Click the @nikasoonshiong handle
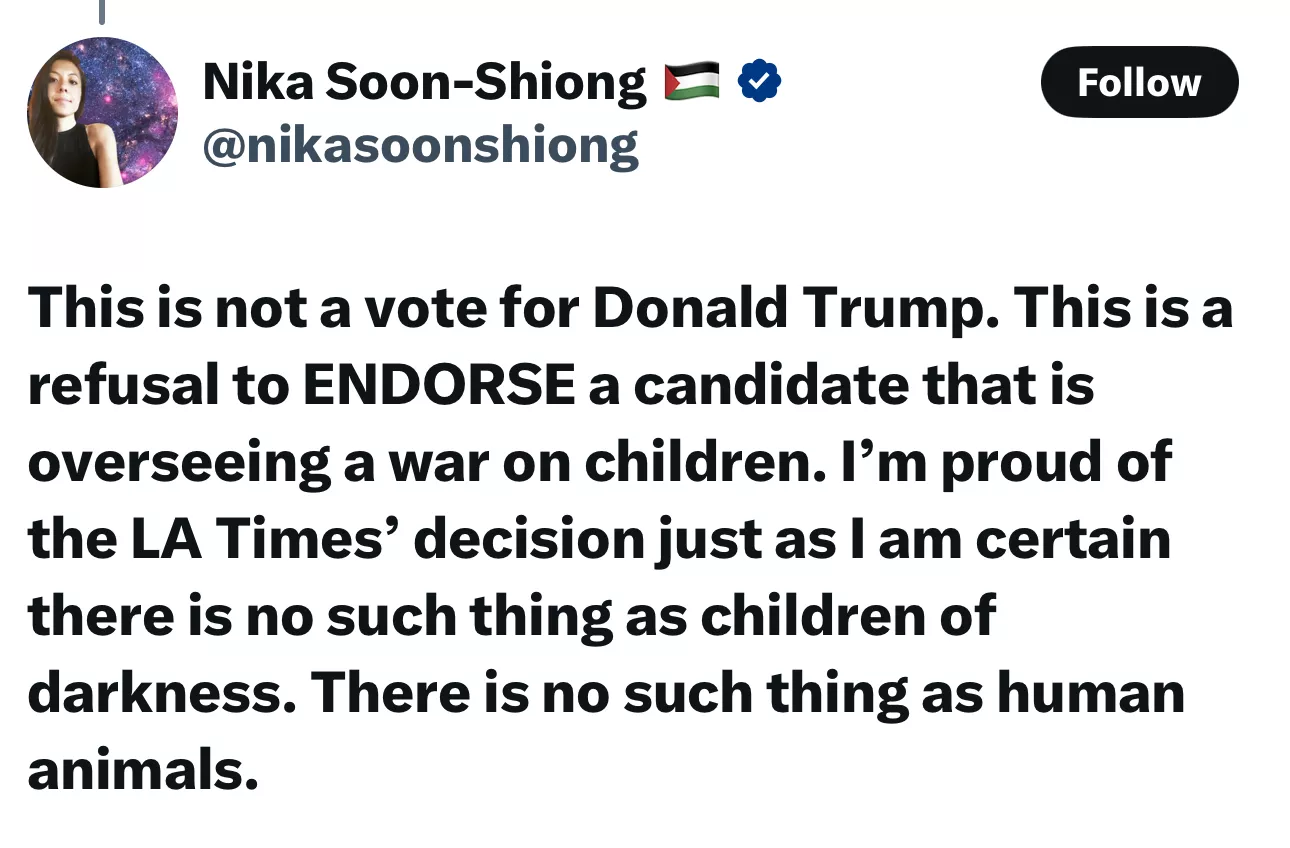The width and height of the screenshot is (1290, 848). click(x=420, y=147)
